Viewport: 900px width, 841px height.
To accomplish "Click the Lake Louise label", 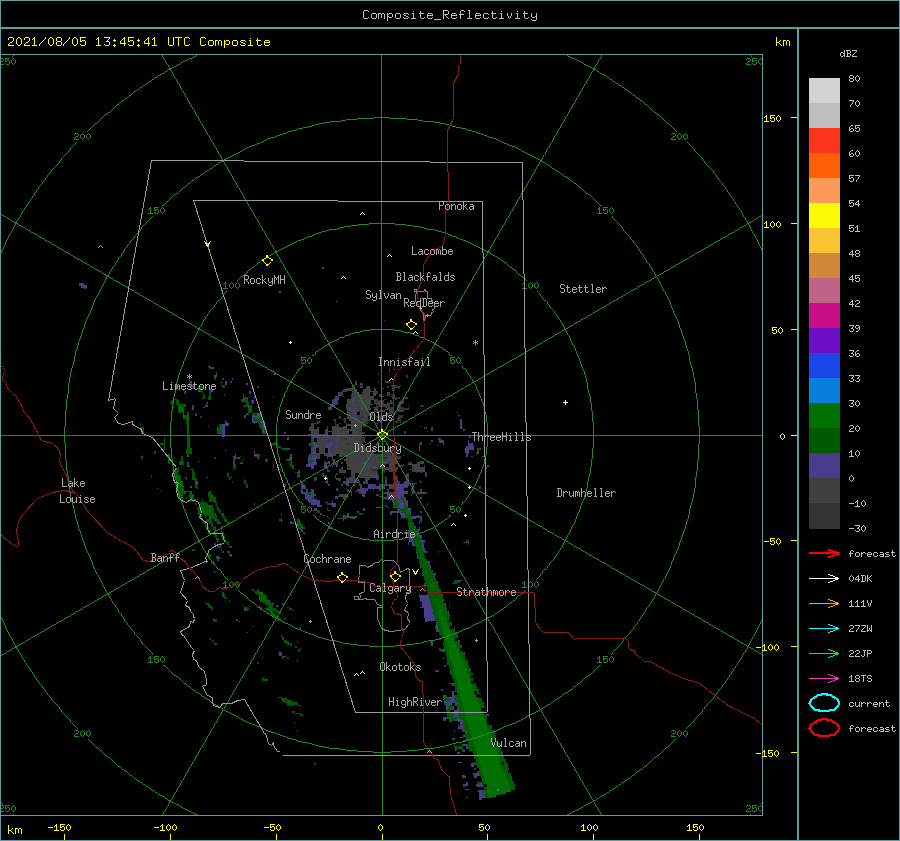I will point(77,491).
